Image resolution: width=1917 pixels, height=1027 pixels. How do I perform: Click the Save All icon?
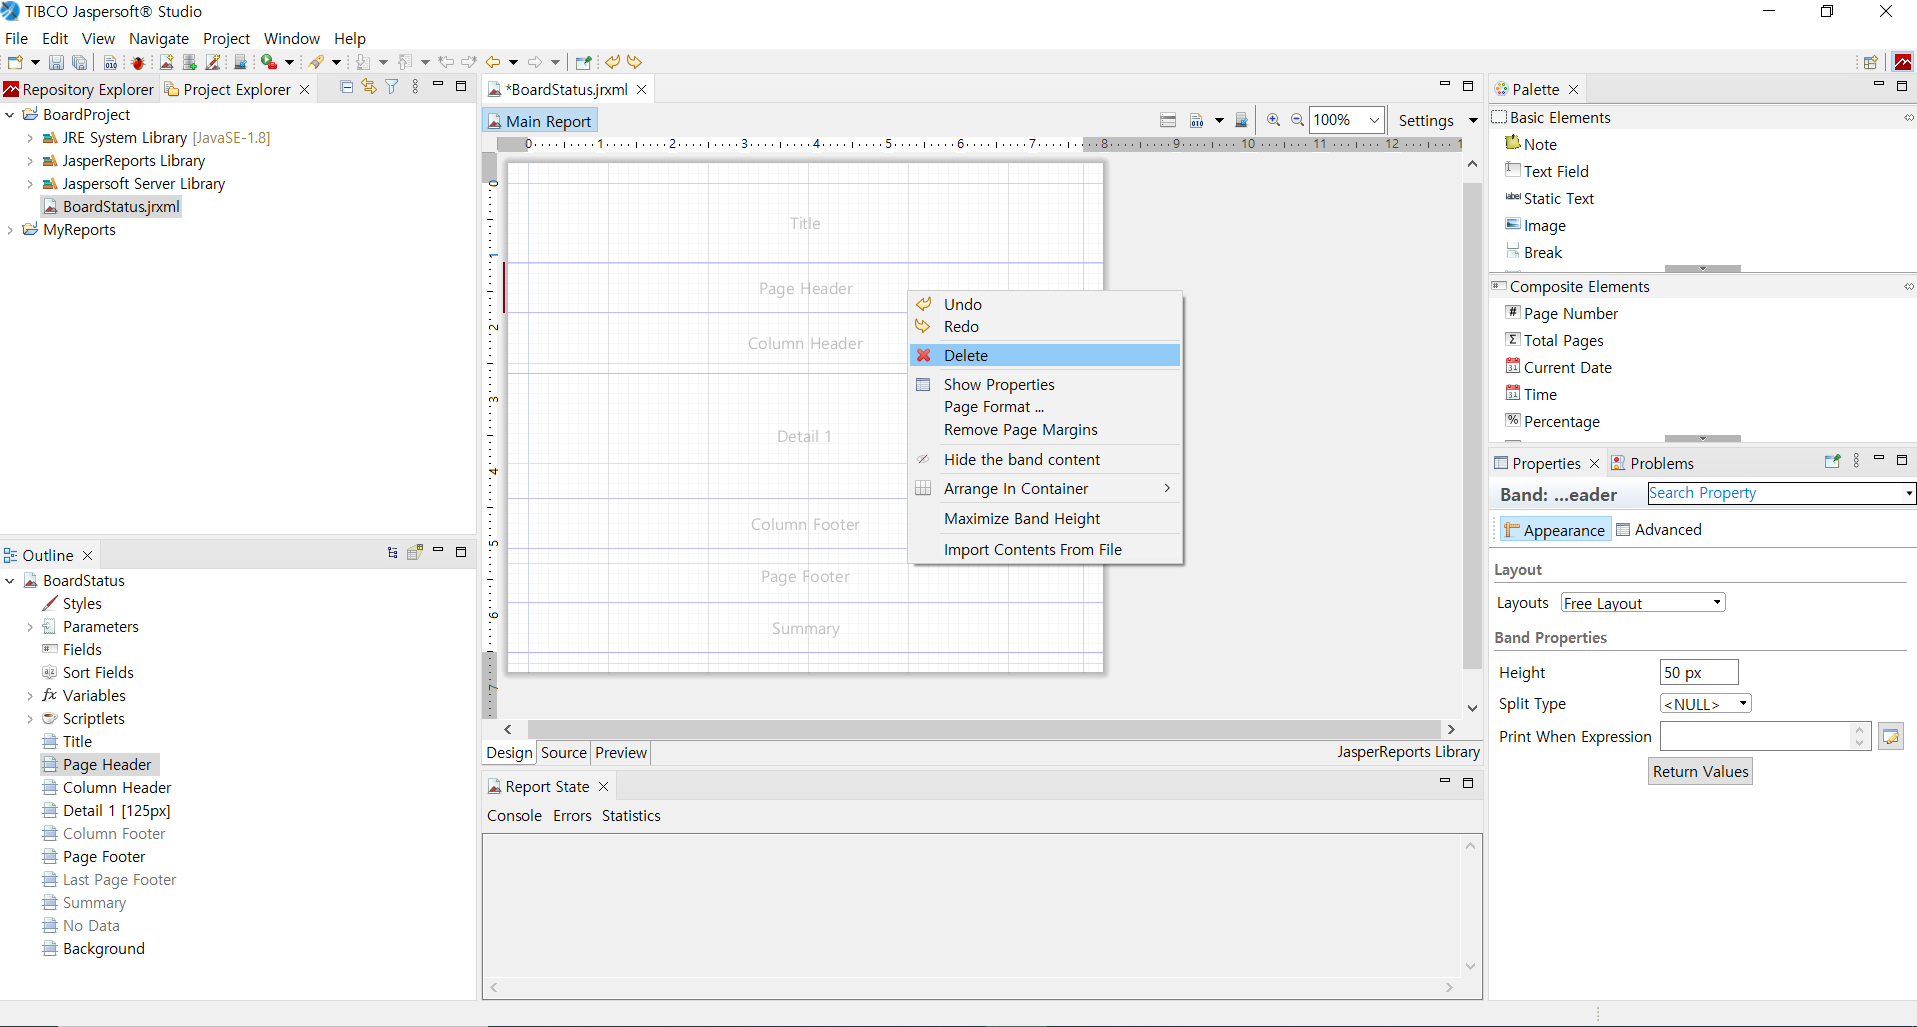click(x=79, y=62)
